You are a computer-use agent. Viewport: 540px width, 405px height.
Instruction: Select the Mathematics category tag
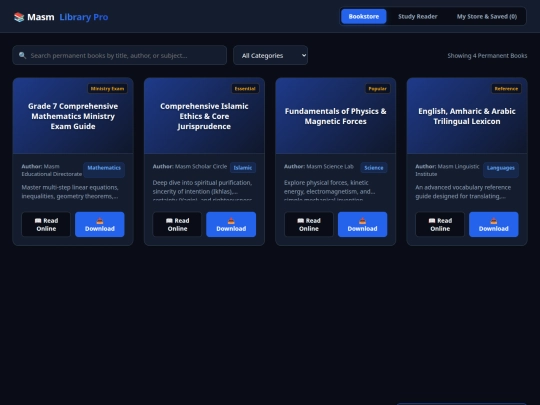104,170
